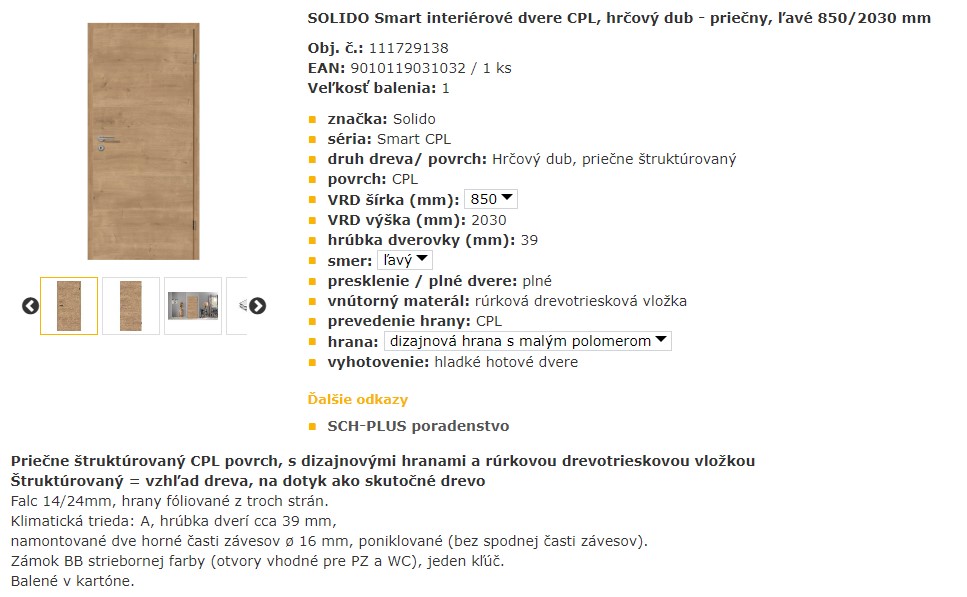This screenshot has height=597, width=967.
Task: Click the EAN code 9010119031032
Action: point(408,68)
